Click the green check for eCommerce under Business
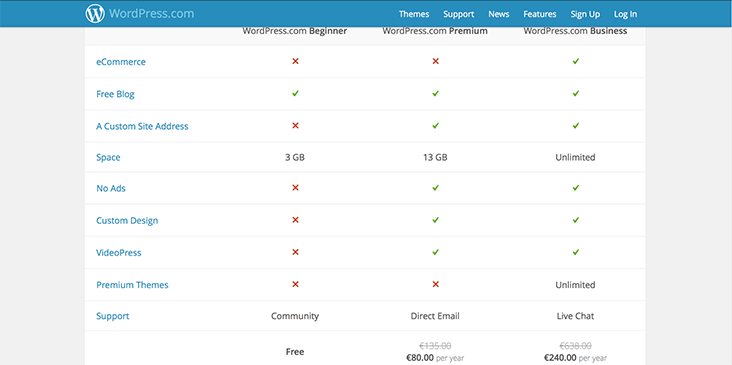The image size is (732, 365). click(x=576, y=61)
